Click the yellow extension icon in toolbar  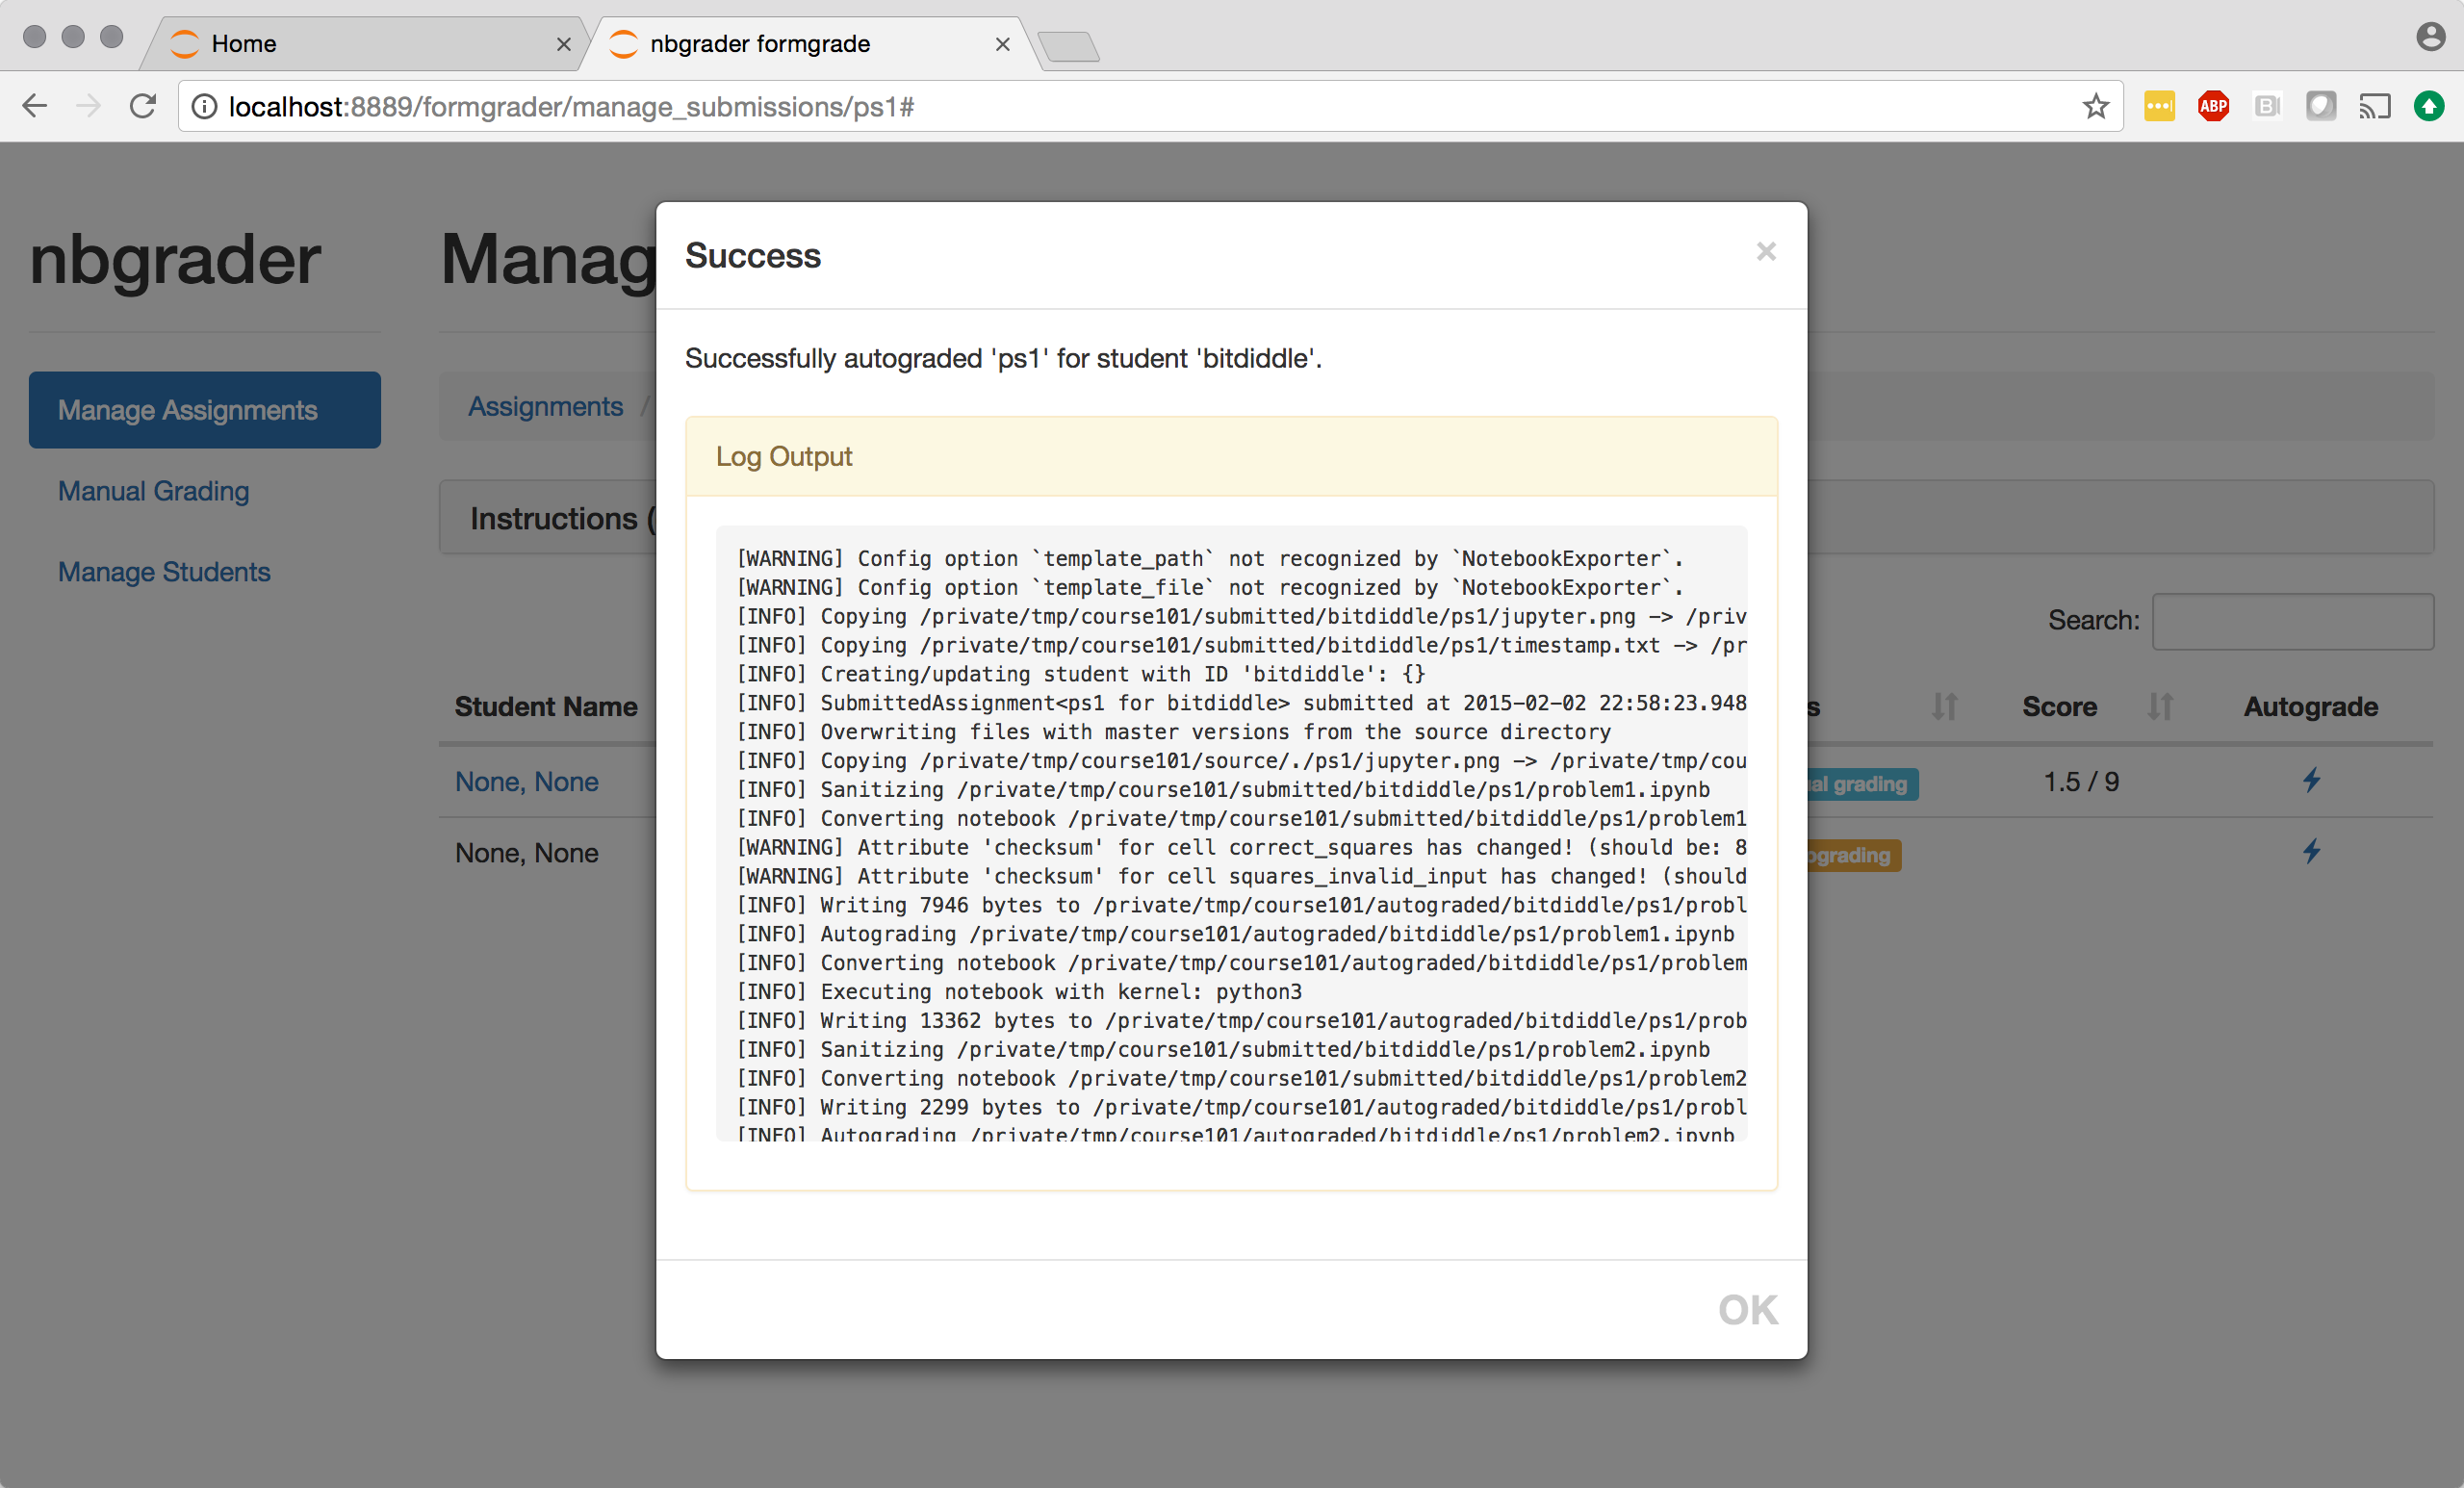coord(2159,106)
